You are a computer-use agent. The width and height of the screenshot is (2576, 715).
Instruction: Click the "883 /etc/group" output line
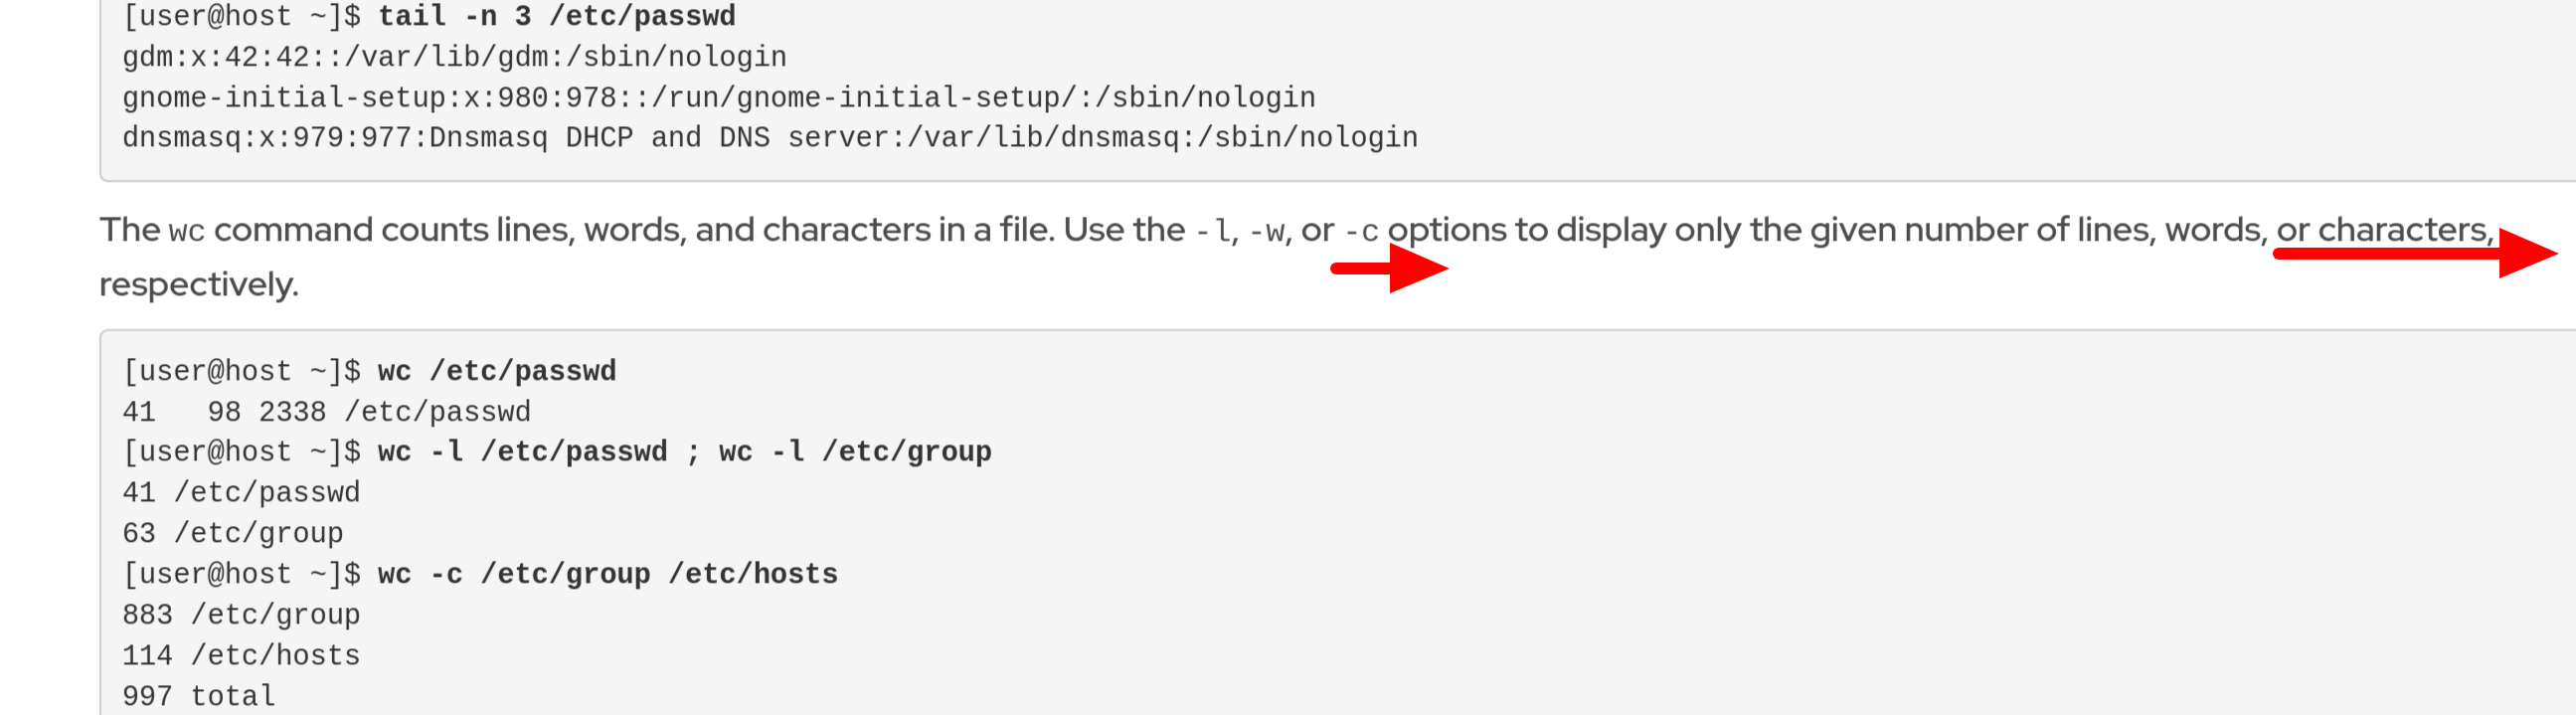(241, 615)
